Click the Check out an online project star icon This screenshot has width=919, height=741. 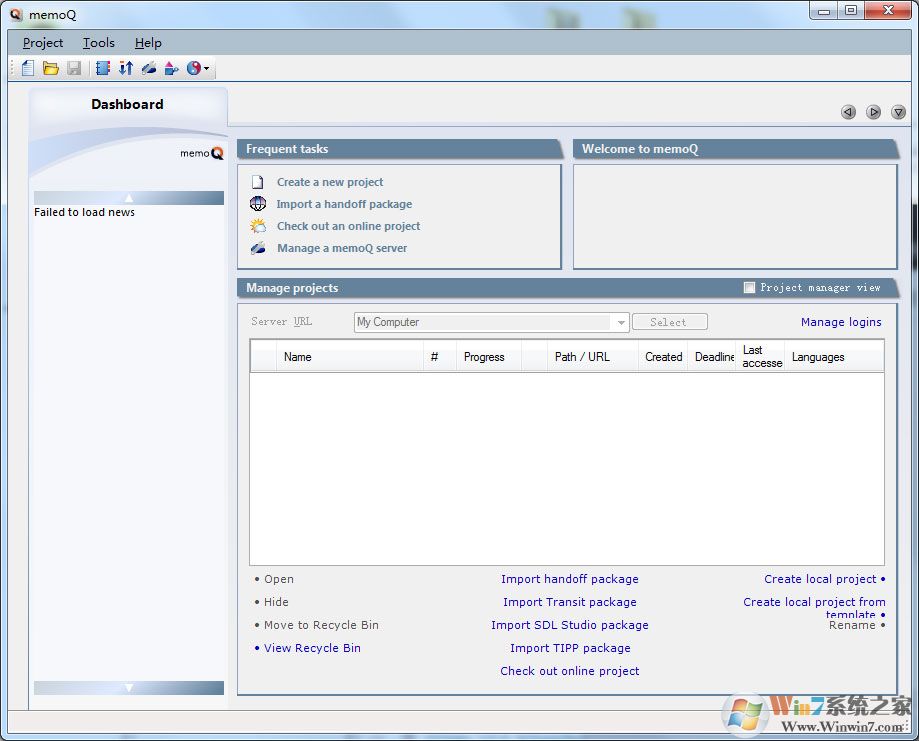pos(258,226)
